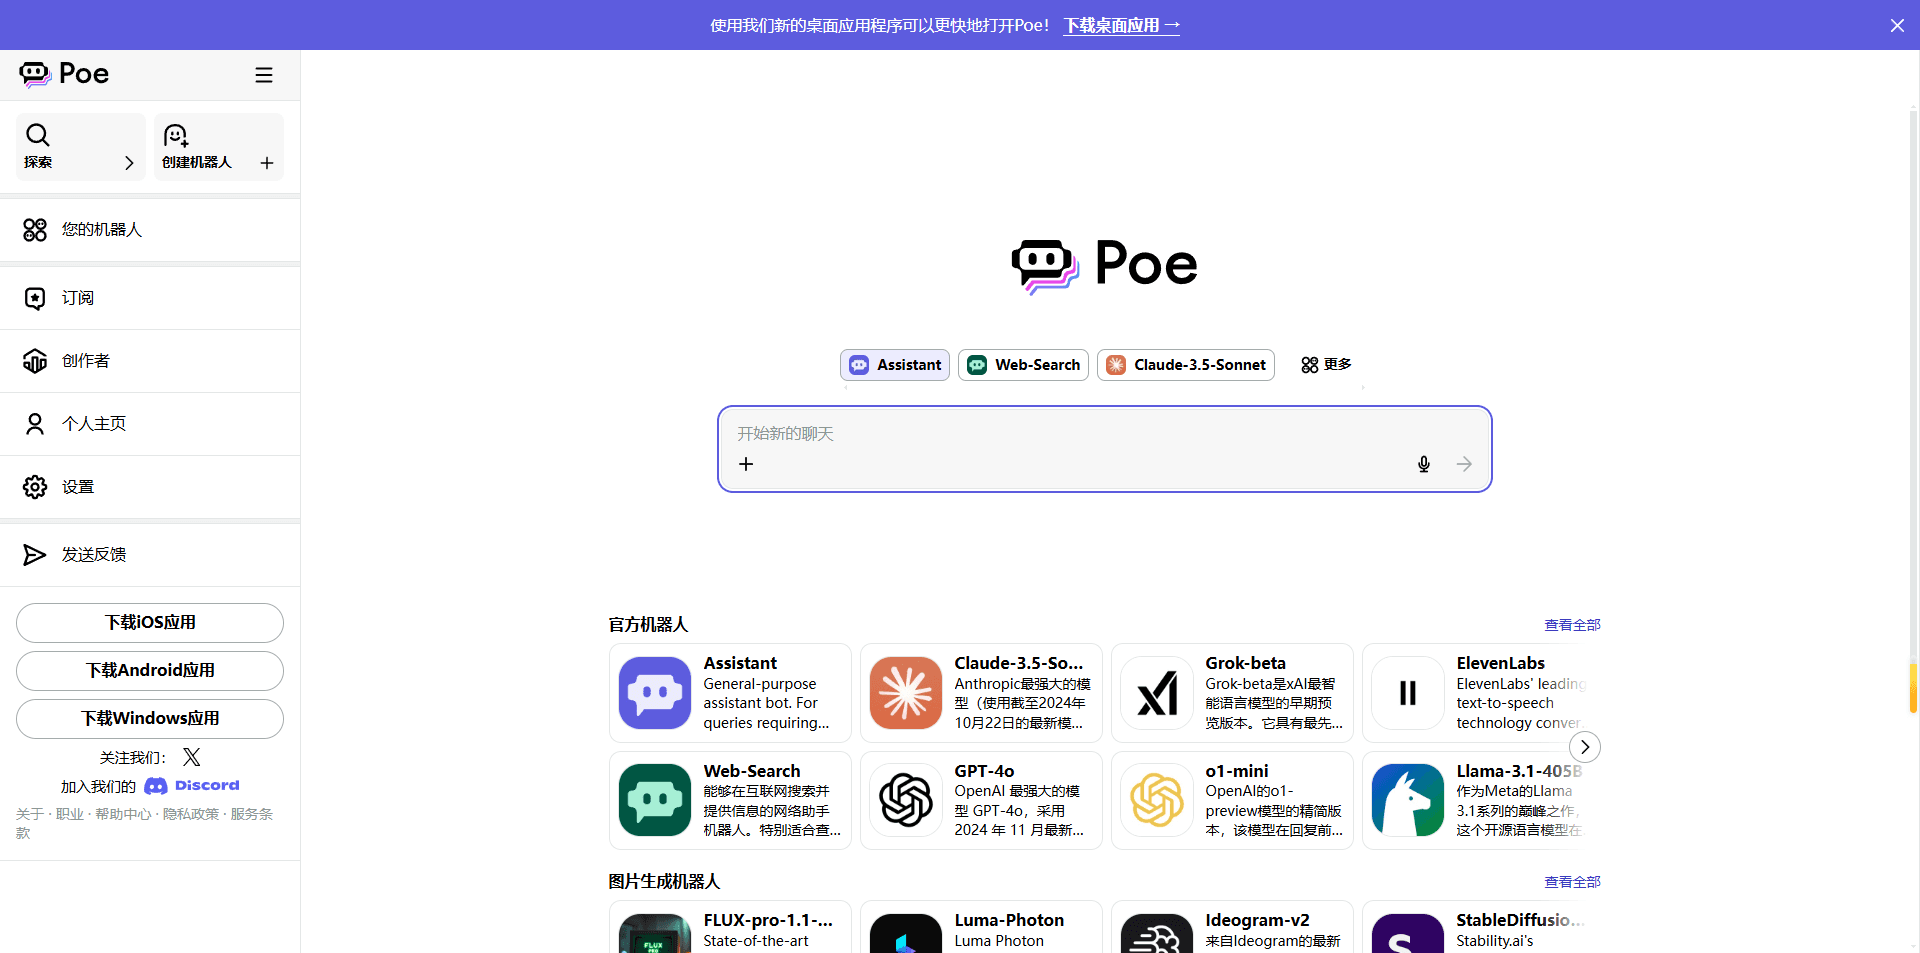Click the plus sign on 创建机器人 tile
The image size is (1920, 953).
(267, 163)
